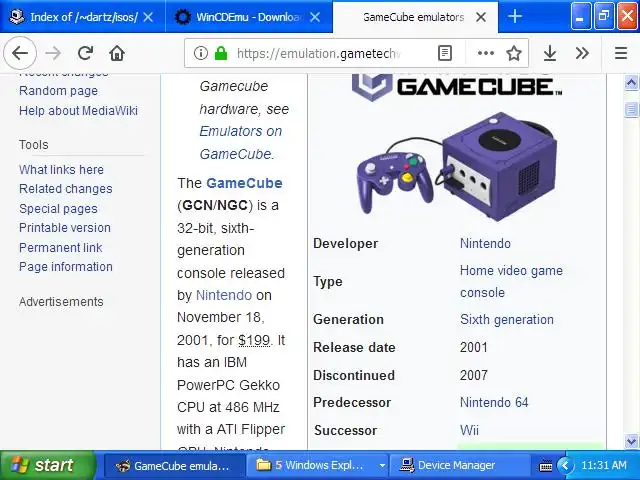
Task: Close the GameCube emulators tab
Action: coord(481,17)
